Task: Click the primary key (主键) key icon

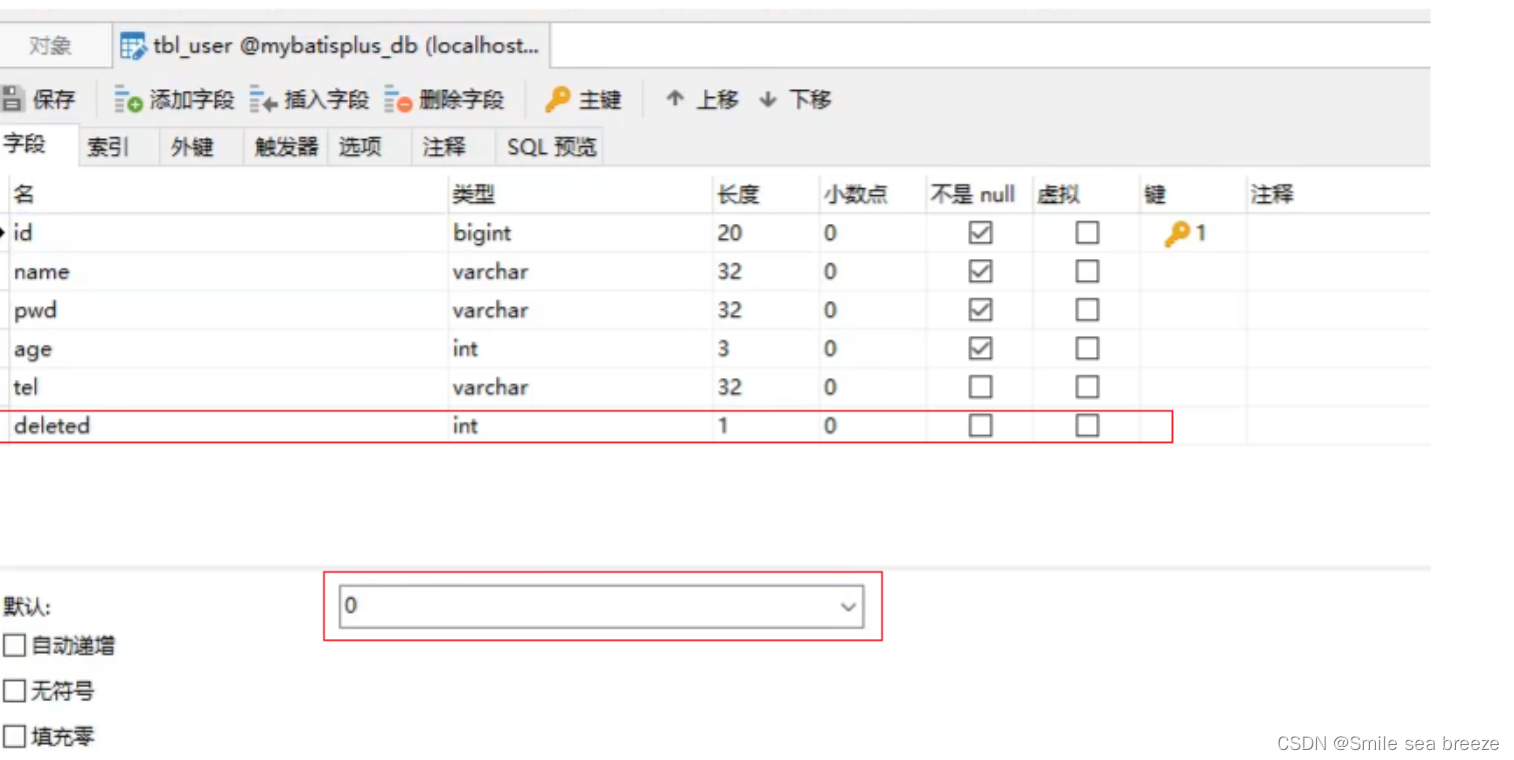Action: tap(558, 99)
